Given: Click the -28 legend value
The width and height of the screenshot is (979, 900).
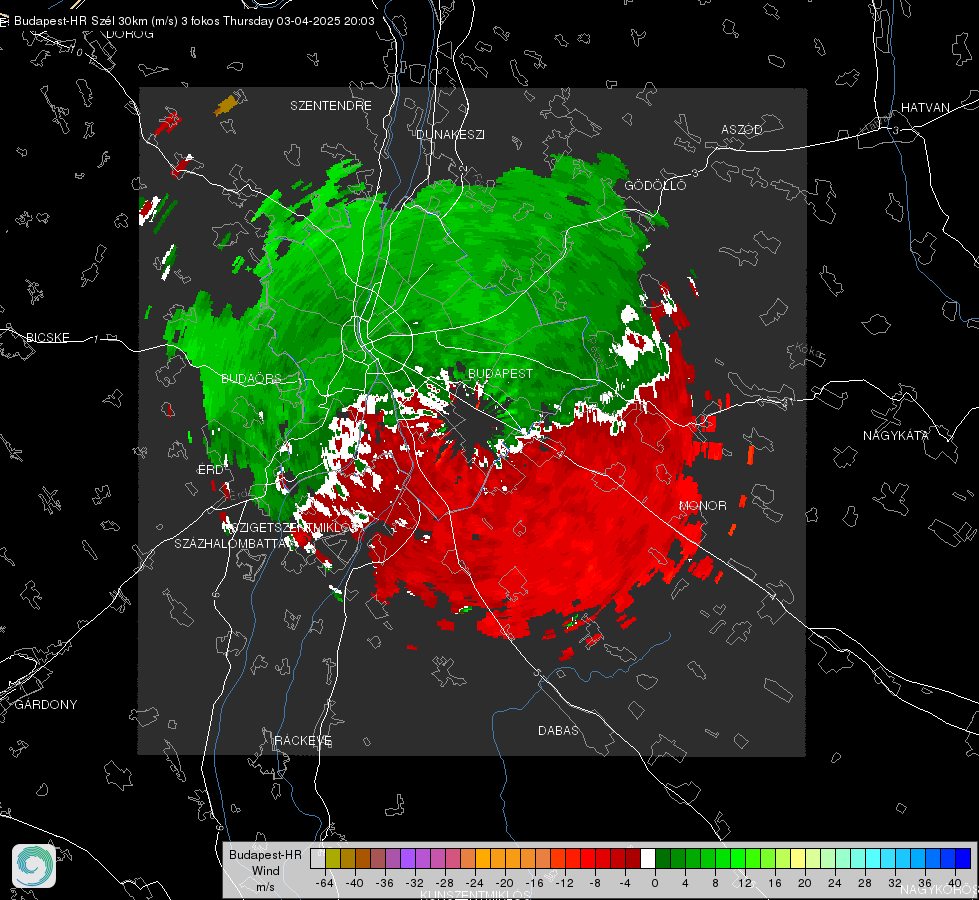Looking at the screenshot, I should click(445, 883).
